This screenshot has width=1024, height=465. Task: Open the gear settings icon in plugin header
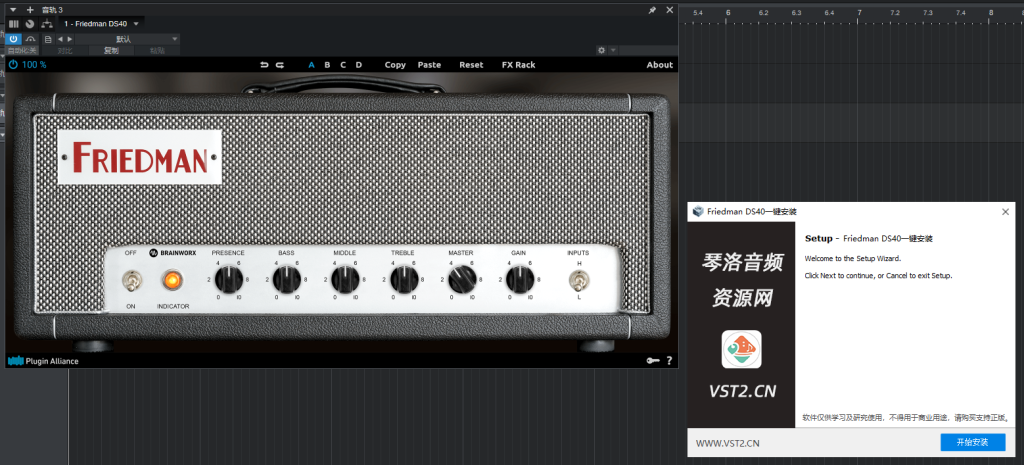[601, 50]
